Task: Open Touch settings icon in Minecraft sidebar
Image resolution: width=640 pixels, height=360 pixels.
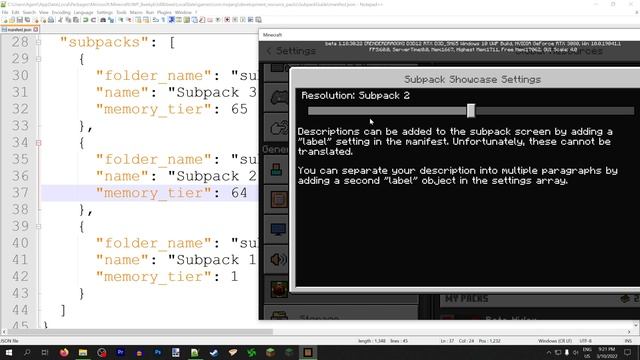Action: pos(279,128)
